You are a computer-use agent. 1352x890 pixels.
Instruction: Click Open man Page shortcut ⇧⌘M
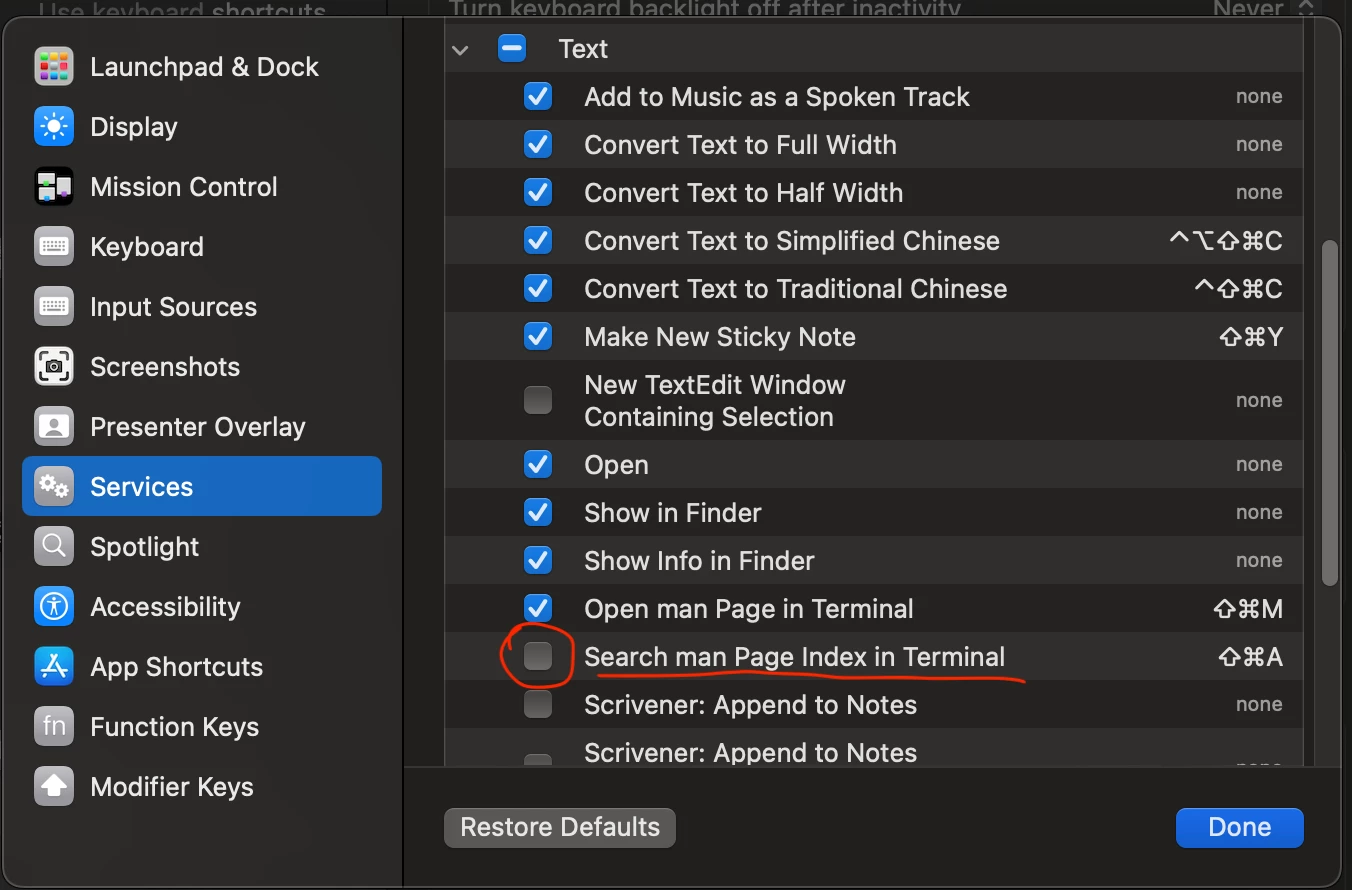tap(1247, 609)
